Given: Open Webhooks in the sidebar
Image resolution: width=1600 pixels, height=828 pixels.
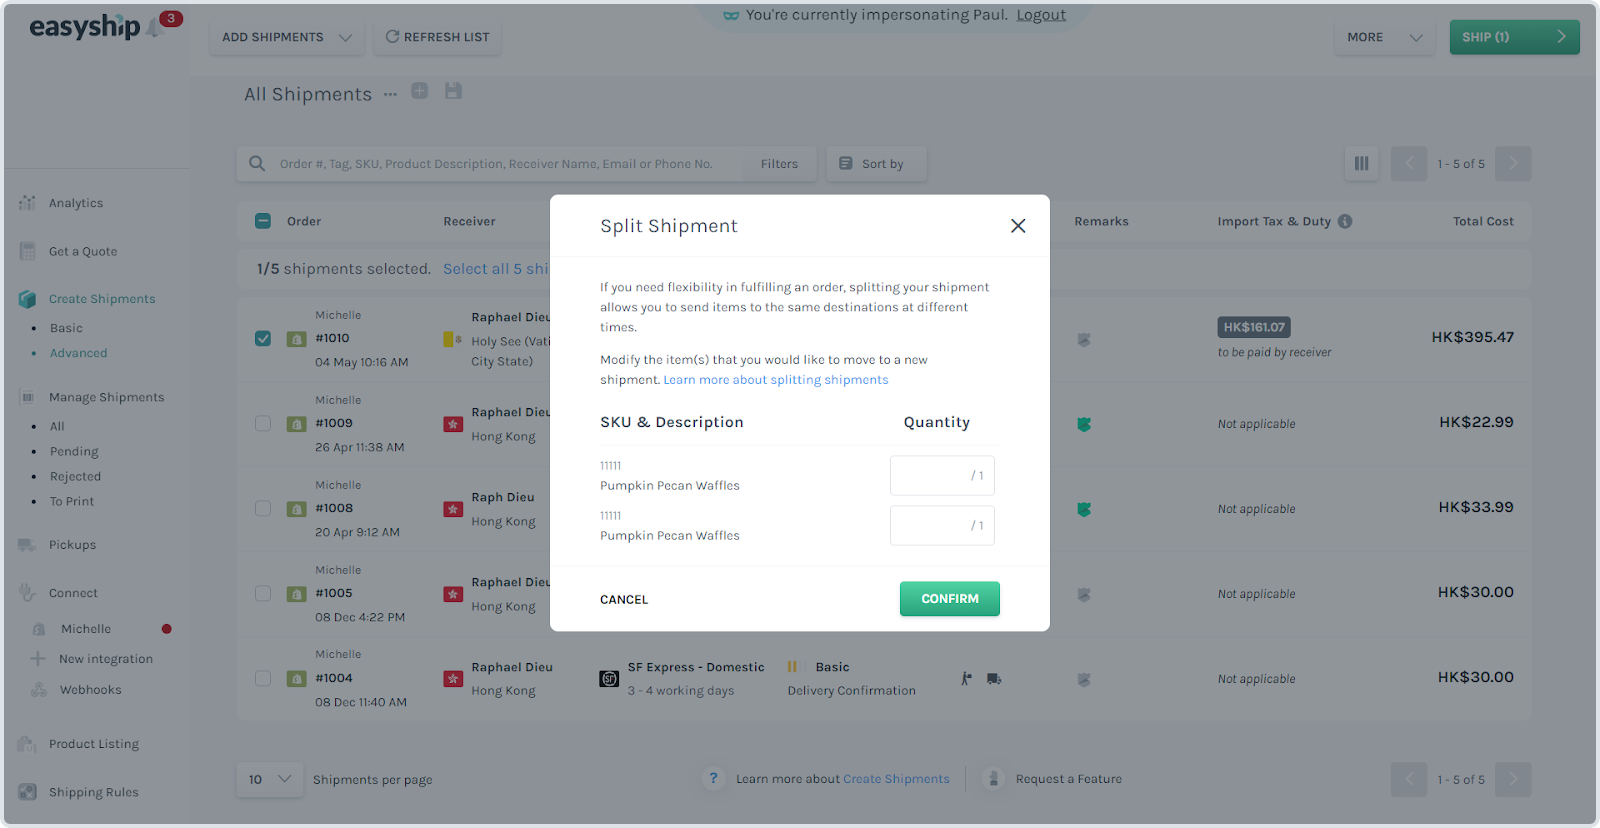Looking at the screenshot, I should pyautogui.click(x=90, y=690).
